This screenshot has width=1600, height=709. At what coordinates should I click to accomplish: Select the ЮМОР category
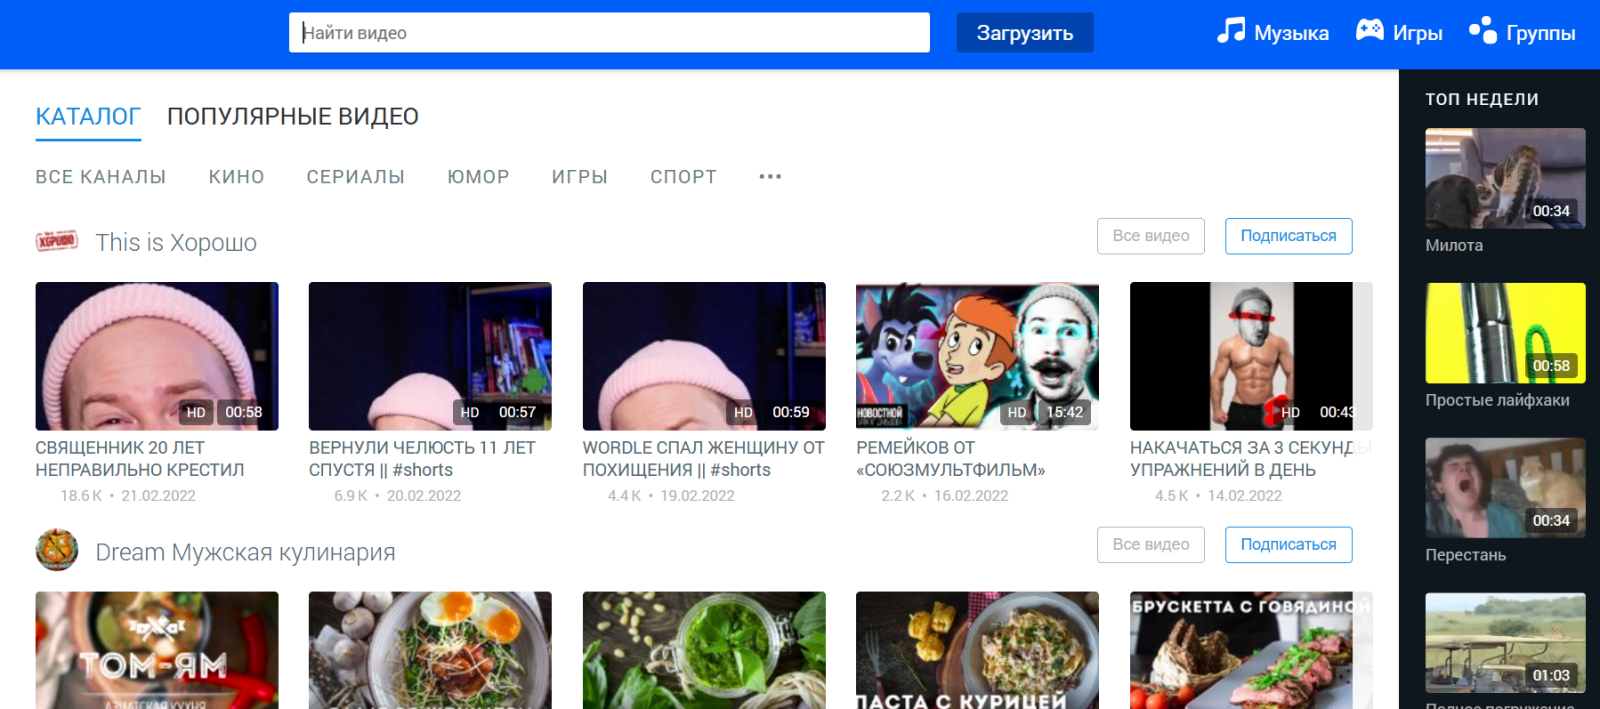coord(478,177)
